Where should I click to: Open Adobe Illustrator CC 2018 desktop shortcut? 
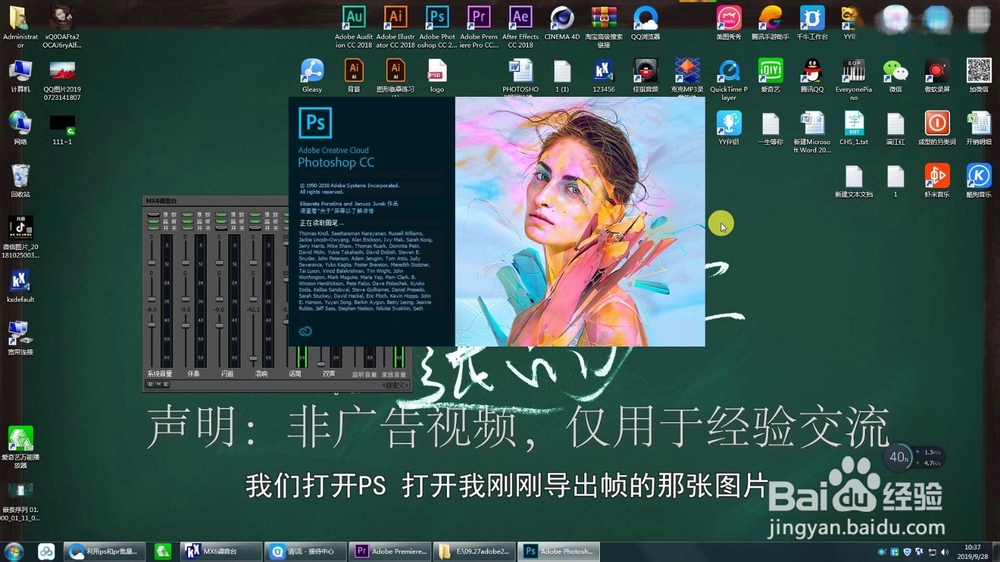pyautogui.click(x=395, y=26)
